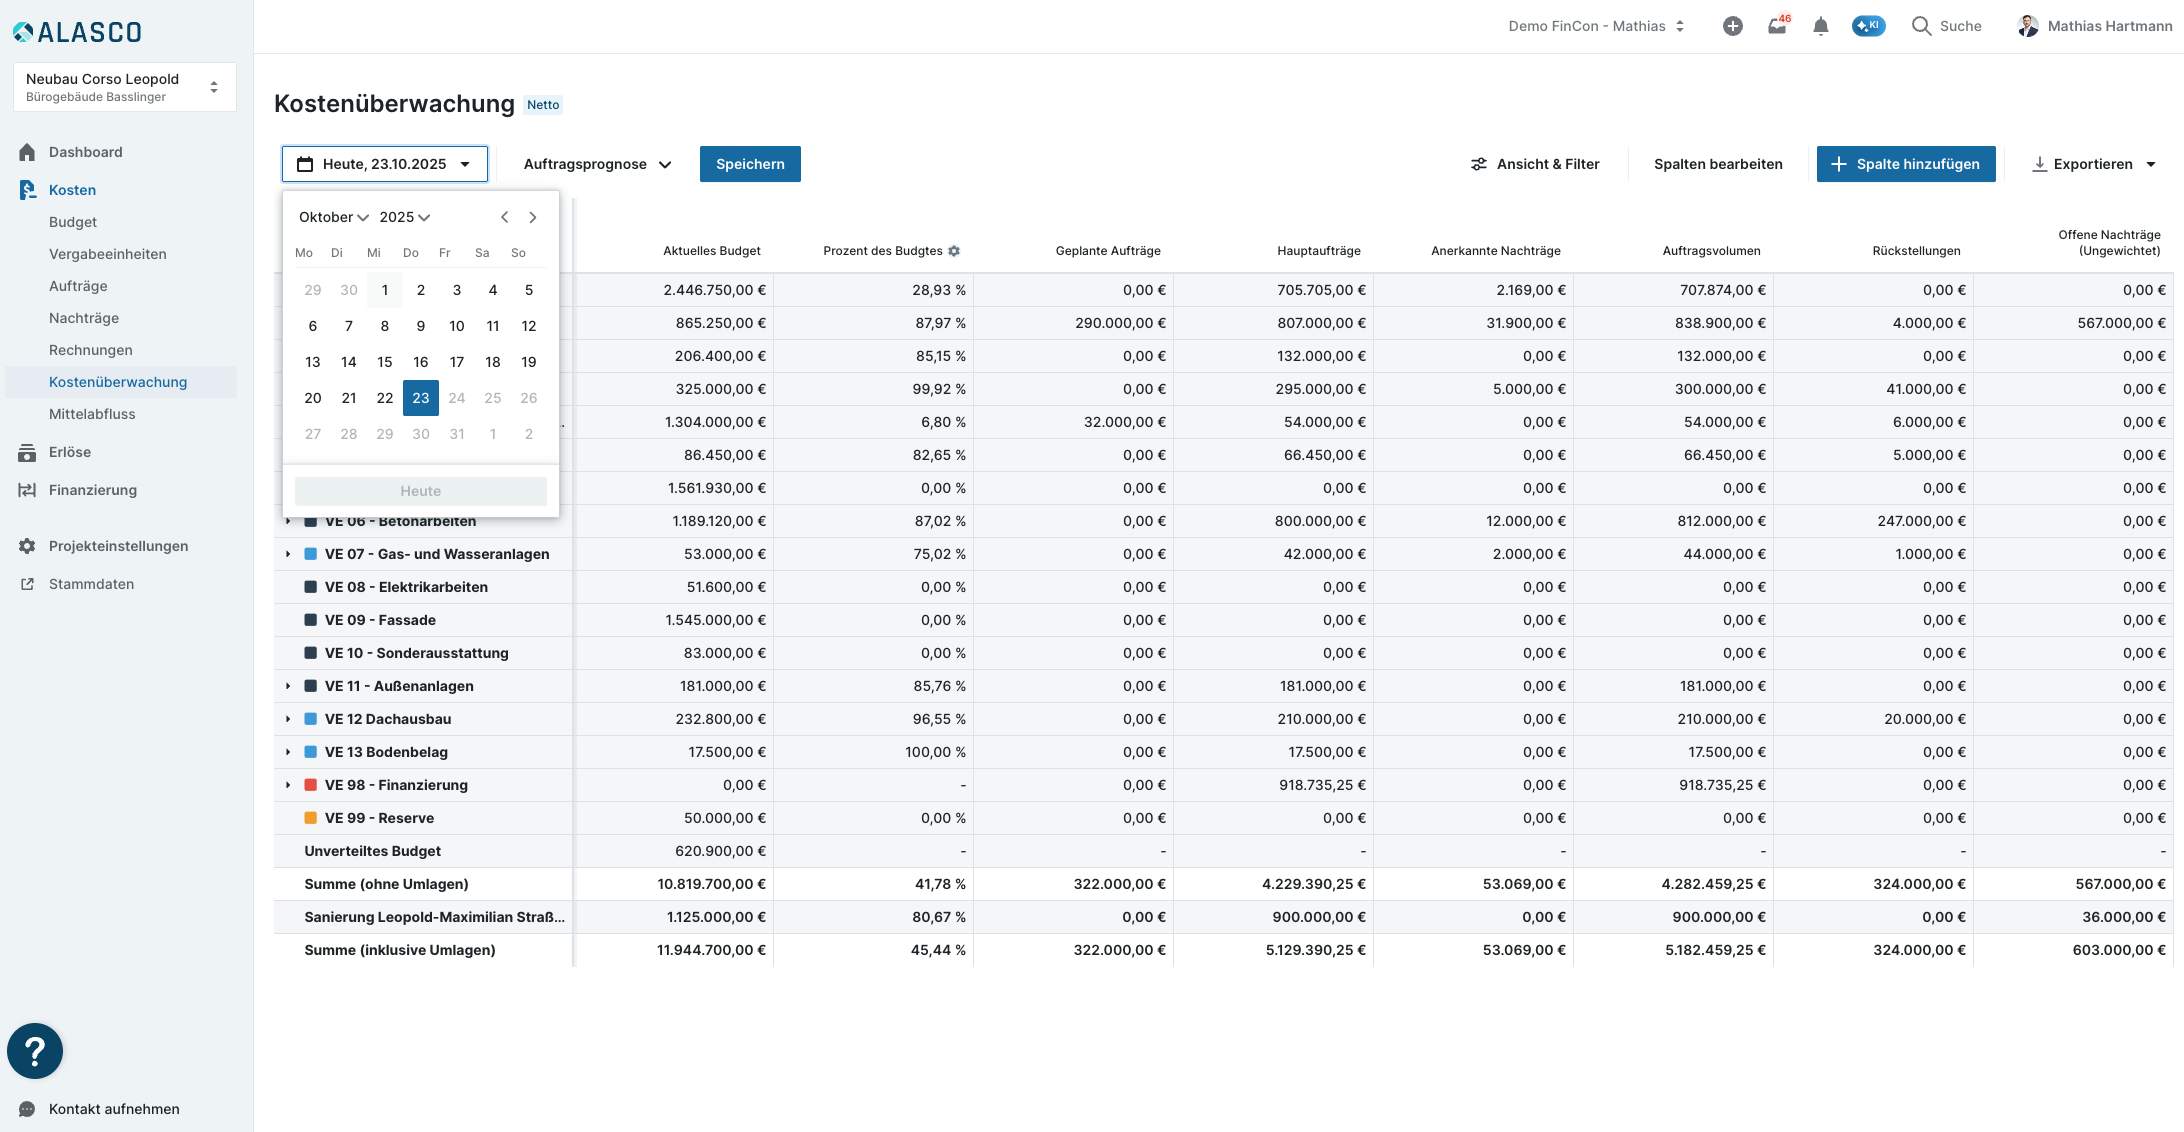Open the Auftragsprognose dropdown
This screenshot has width=2184, height=1132.
[597, 164]
